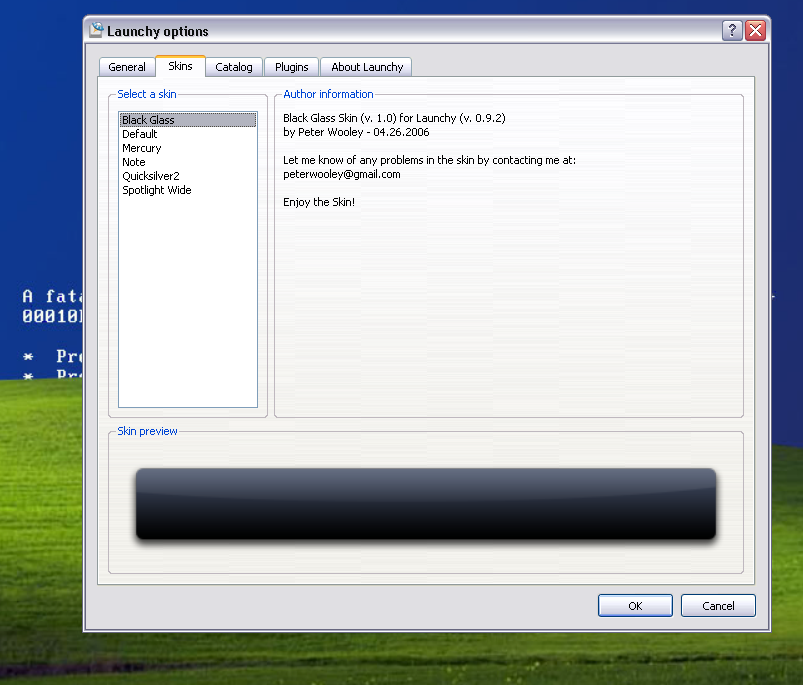Click the peterwooley@gmail.com email text
803x685 pixels.
[342, 174]
